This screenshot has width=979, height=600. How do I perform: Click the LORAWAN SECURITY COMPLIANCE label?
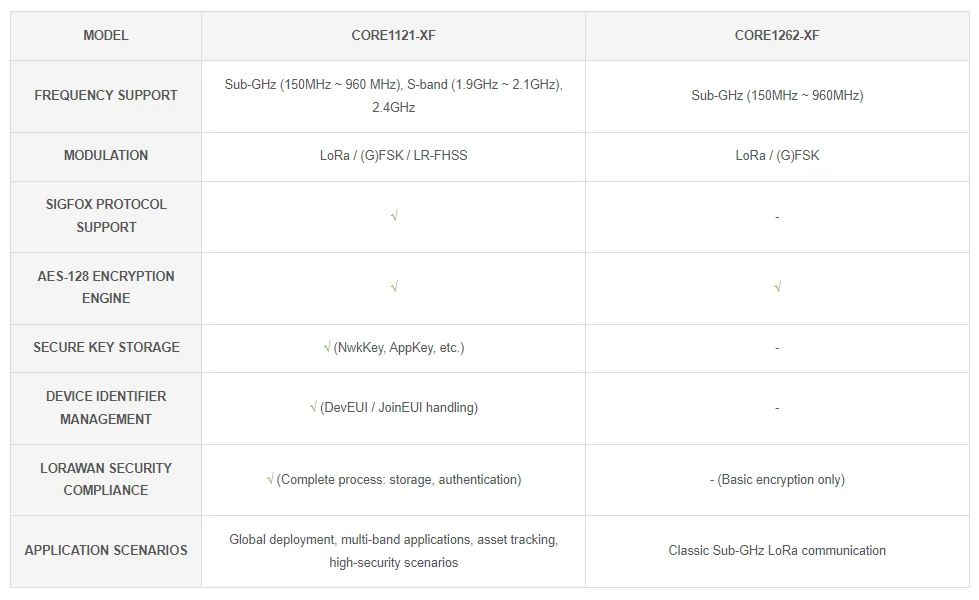[106, 479]
